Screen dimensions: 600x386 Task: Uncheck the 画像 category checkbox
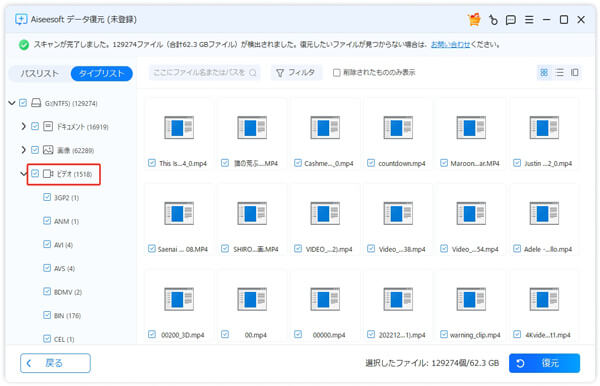tap(35, 150)
